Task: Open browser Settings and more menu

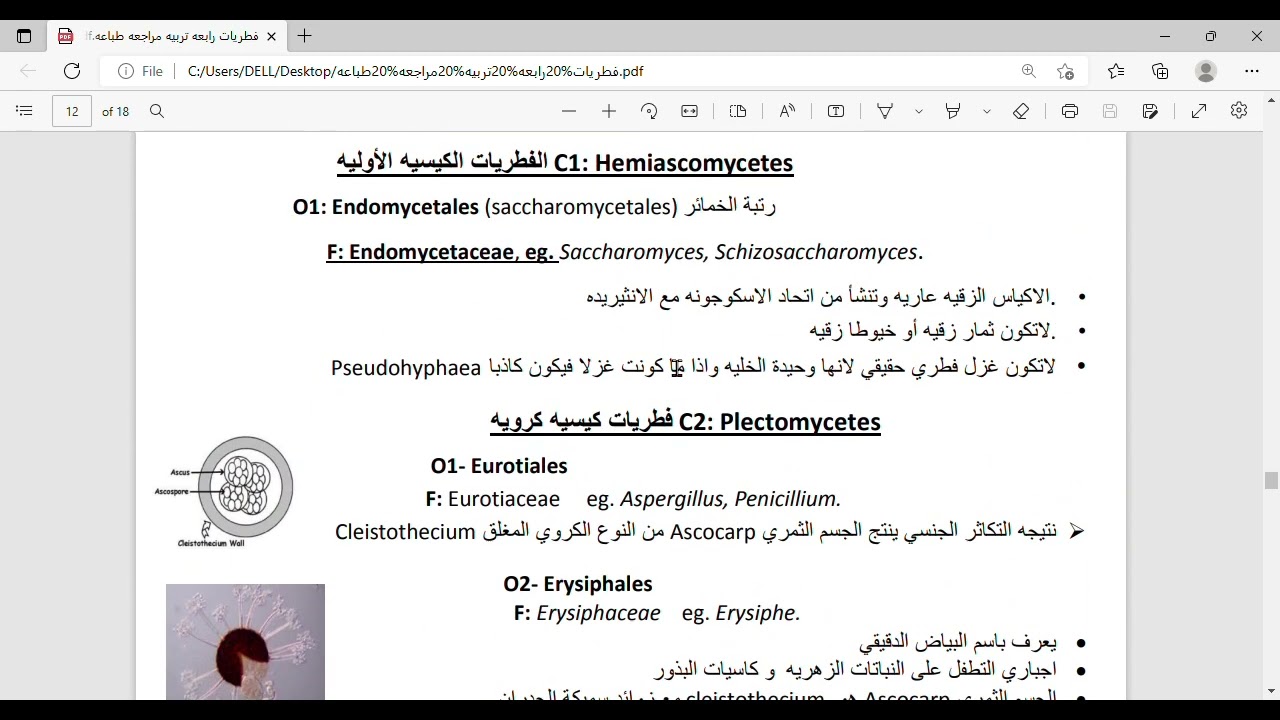Action: click(1252, 71)
